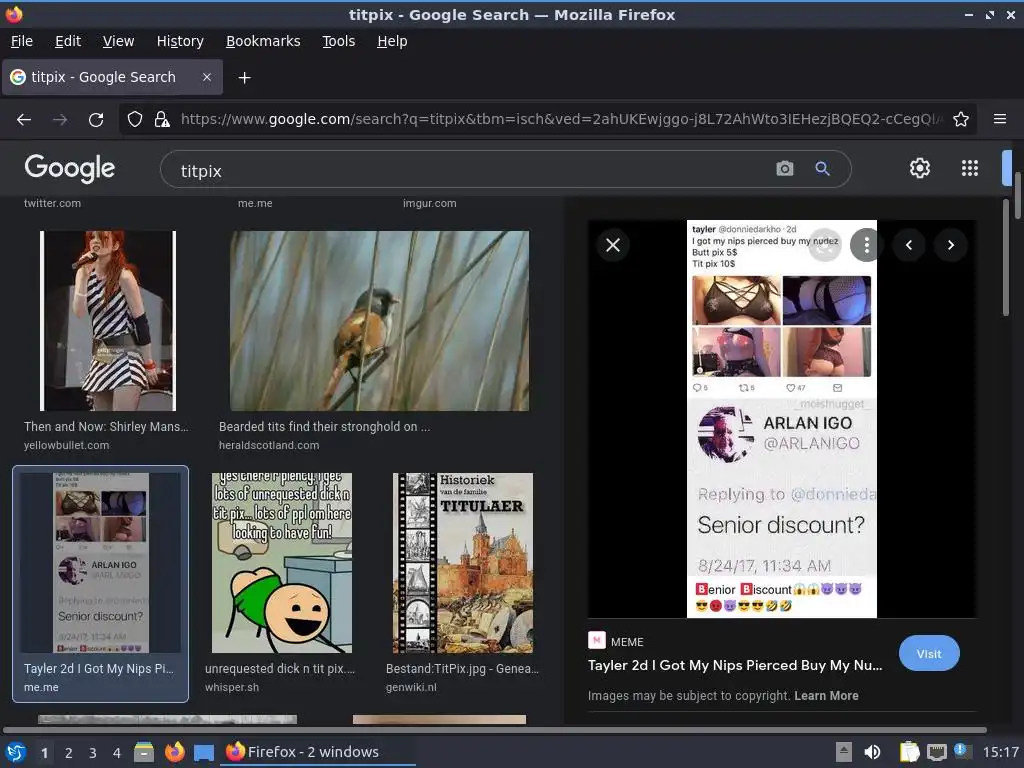Select the 'titpix - Google Search' tab

pyautogui.click(x=112, y=77)
